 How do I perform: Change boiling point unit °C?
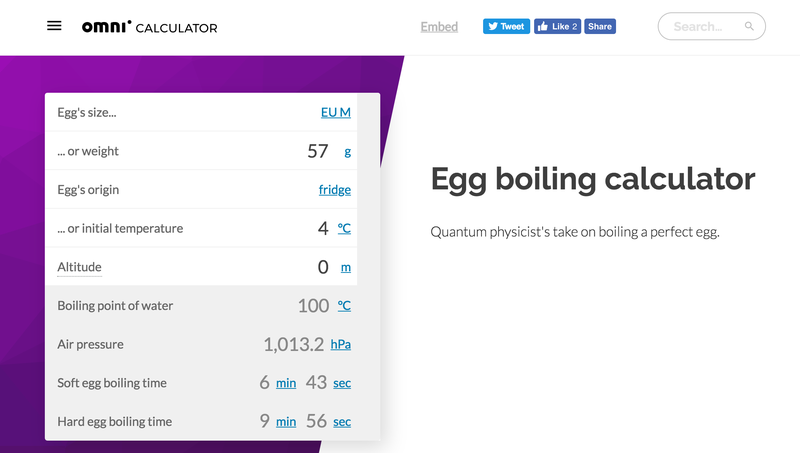click(x=344, y=306)
